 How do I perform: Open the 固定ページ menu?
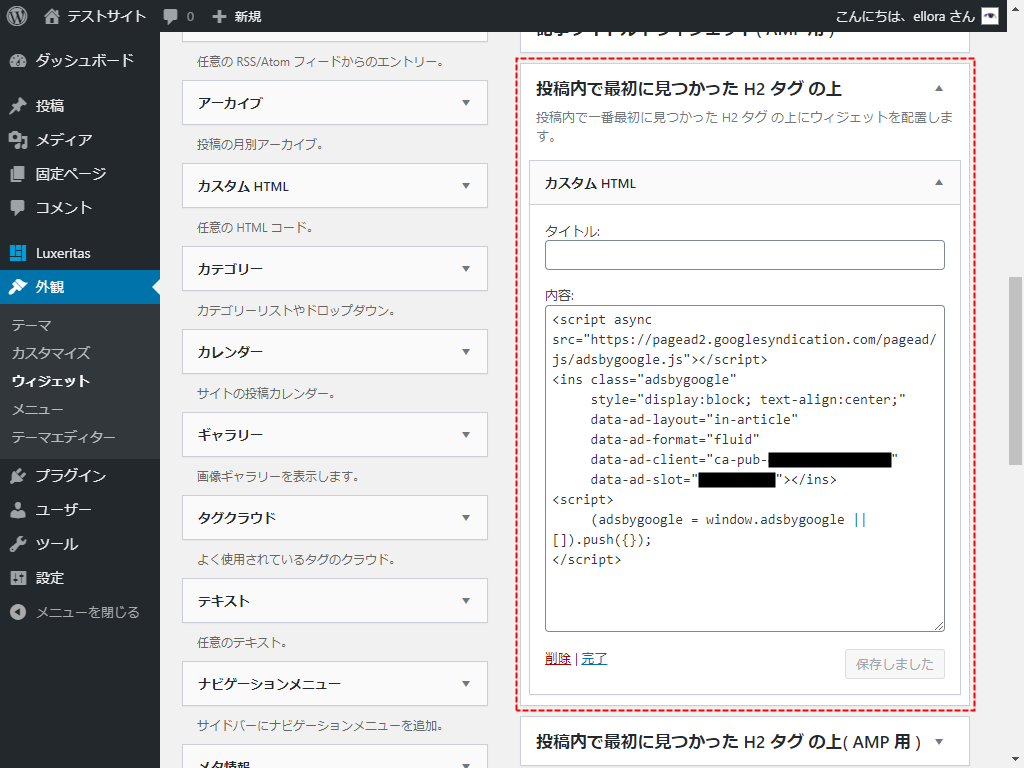(x=80, y=174)
